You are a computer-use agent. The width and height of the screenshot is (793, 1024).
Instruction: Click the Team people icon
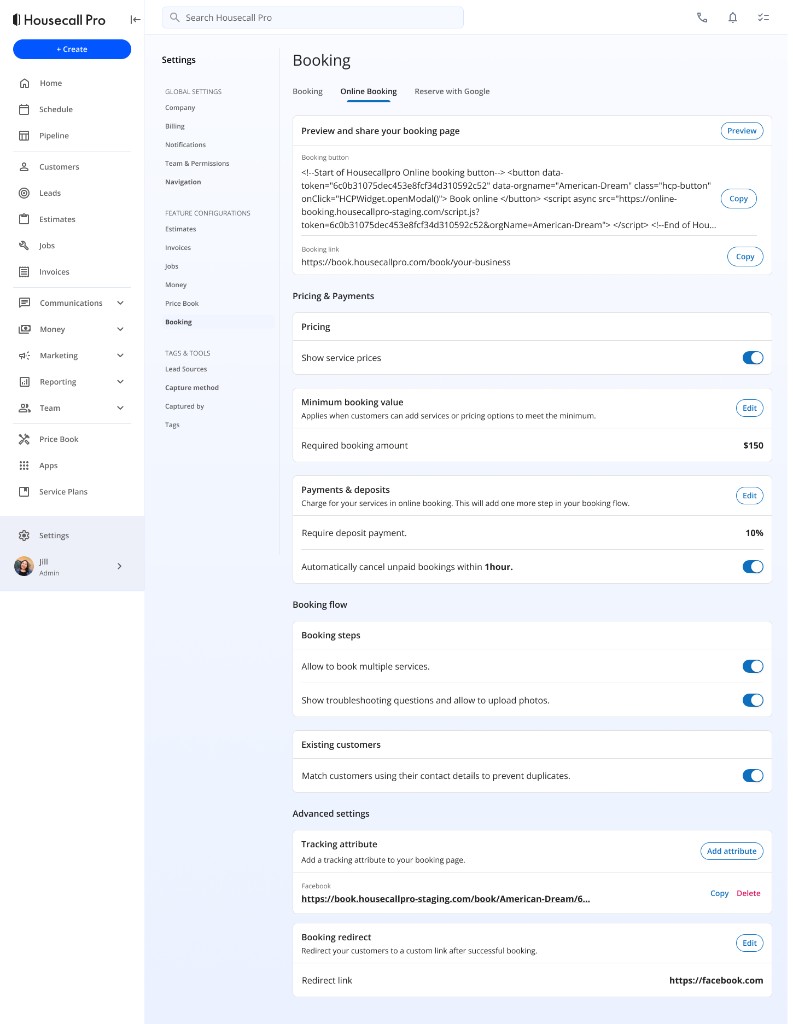pyautogui.click(x=24, y=408)
